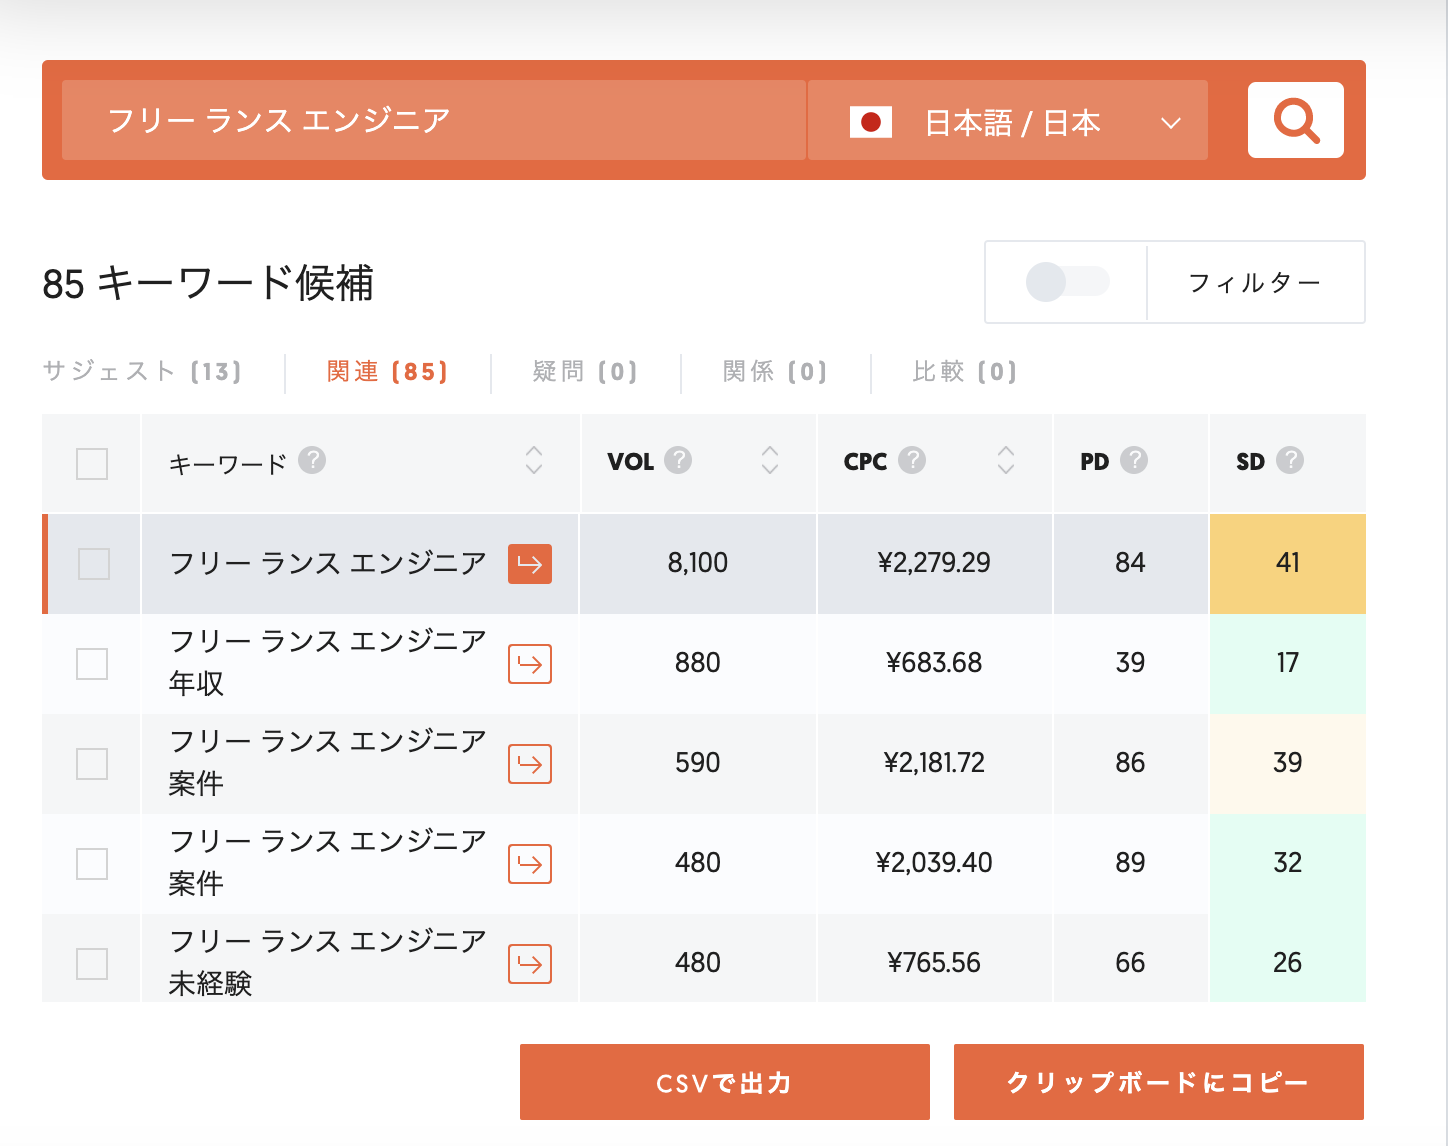Switch to the 疑問 (0) tab
Viewport: 1448px width, 1146px height.
[585, 372]
